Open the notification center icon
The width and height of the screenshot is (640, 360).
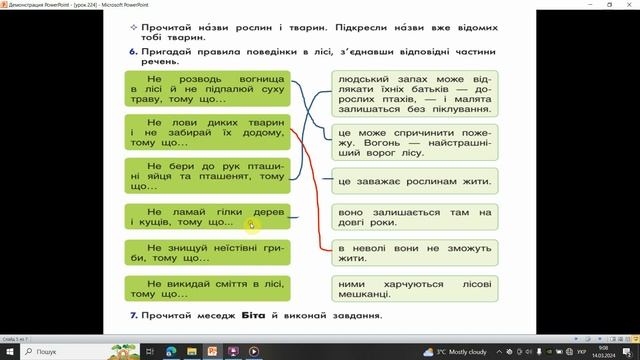627,352
